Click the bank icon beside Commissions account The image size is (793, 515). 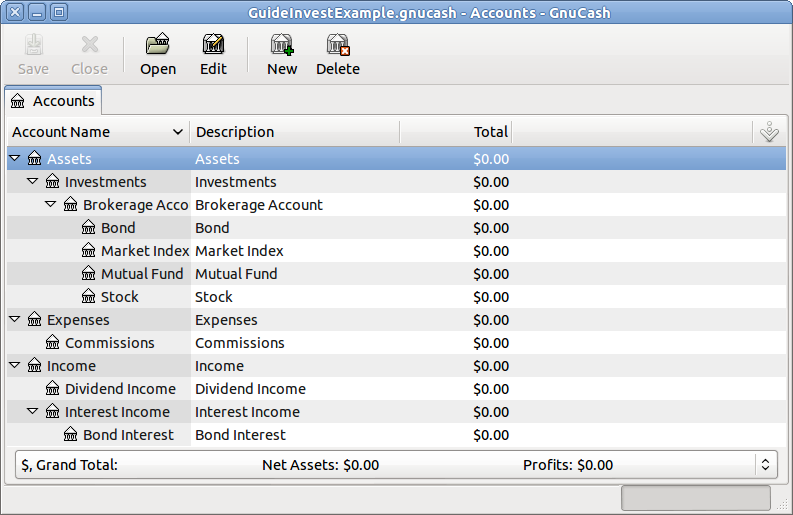coord(53,343)
